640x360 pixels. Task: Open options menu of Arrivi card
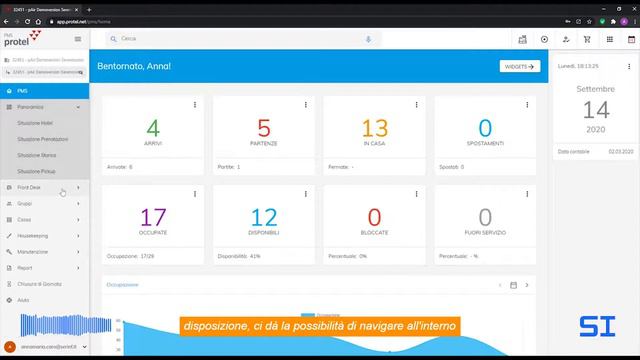(x=195, y=105)
